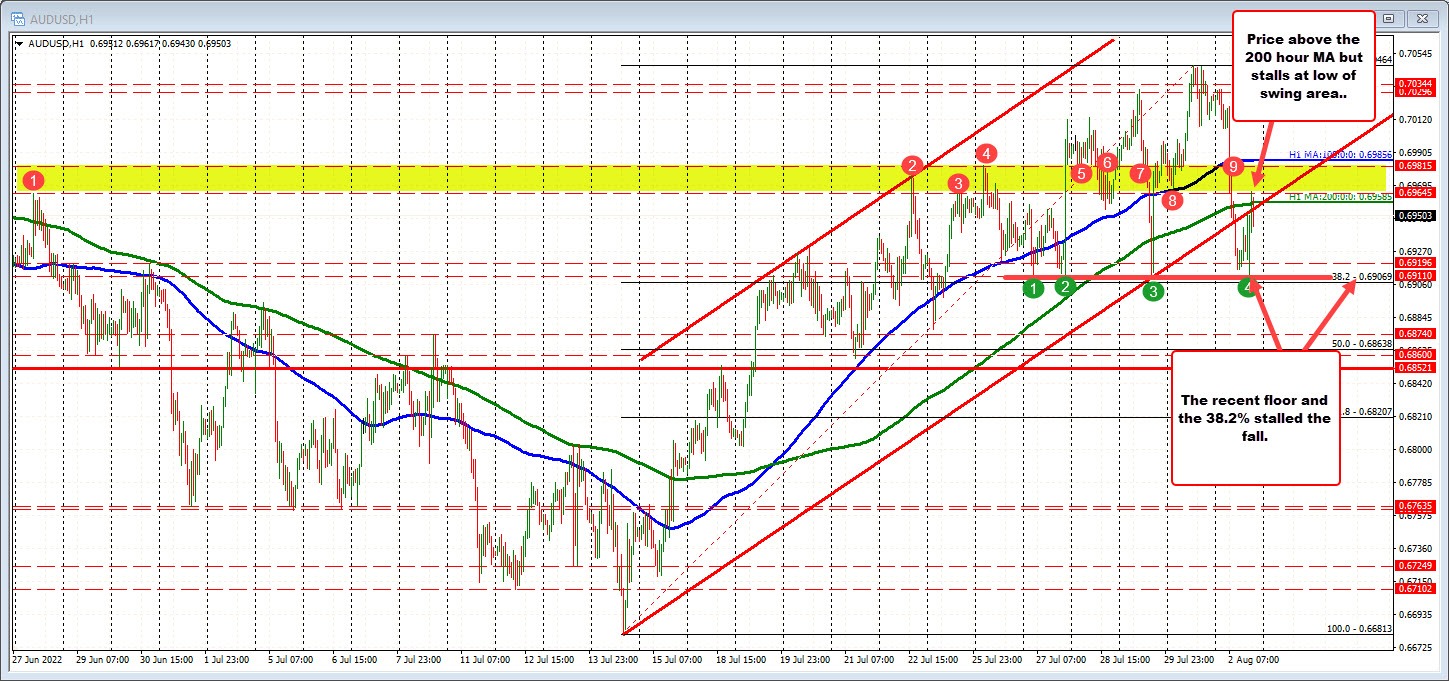Select green marker 4 near the 38.2 retracement
This screenshot has height=681, width=1449.
1247,287
